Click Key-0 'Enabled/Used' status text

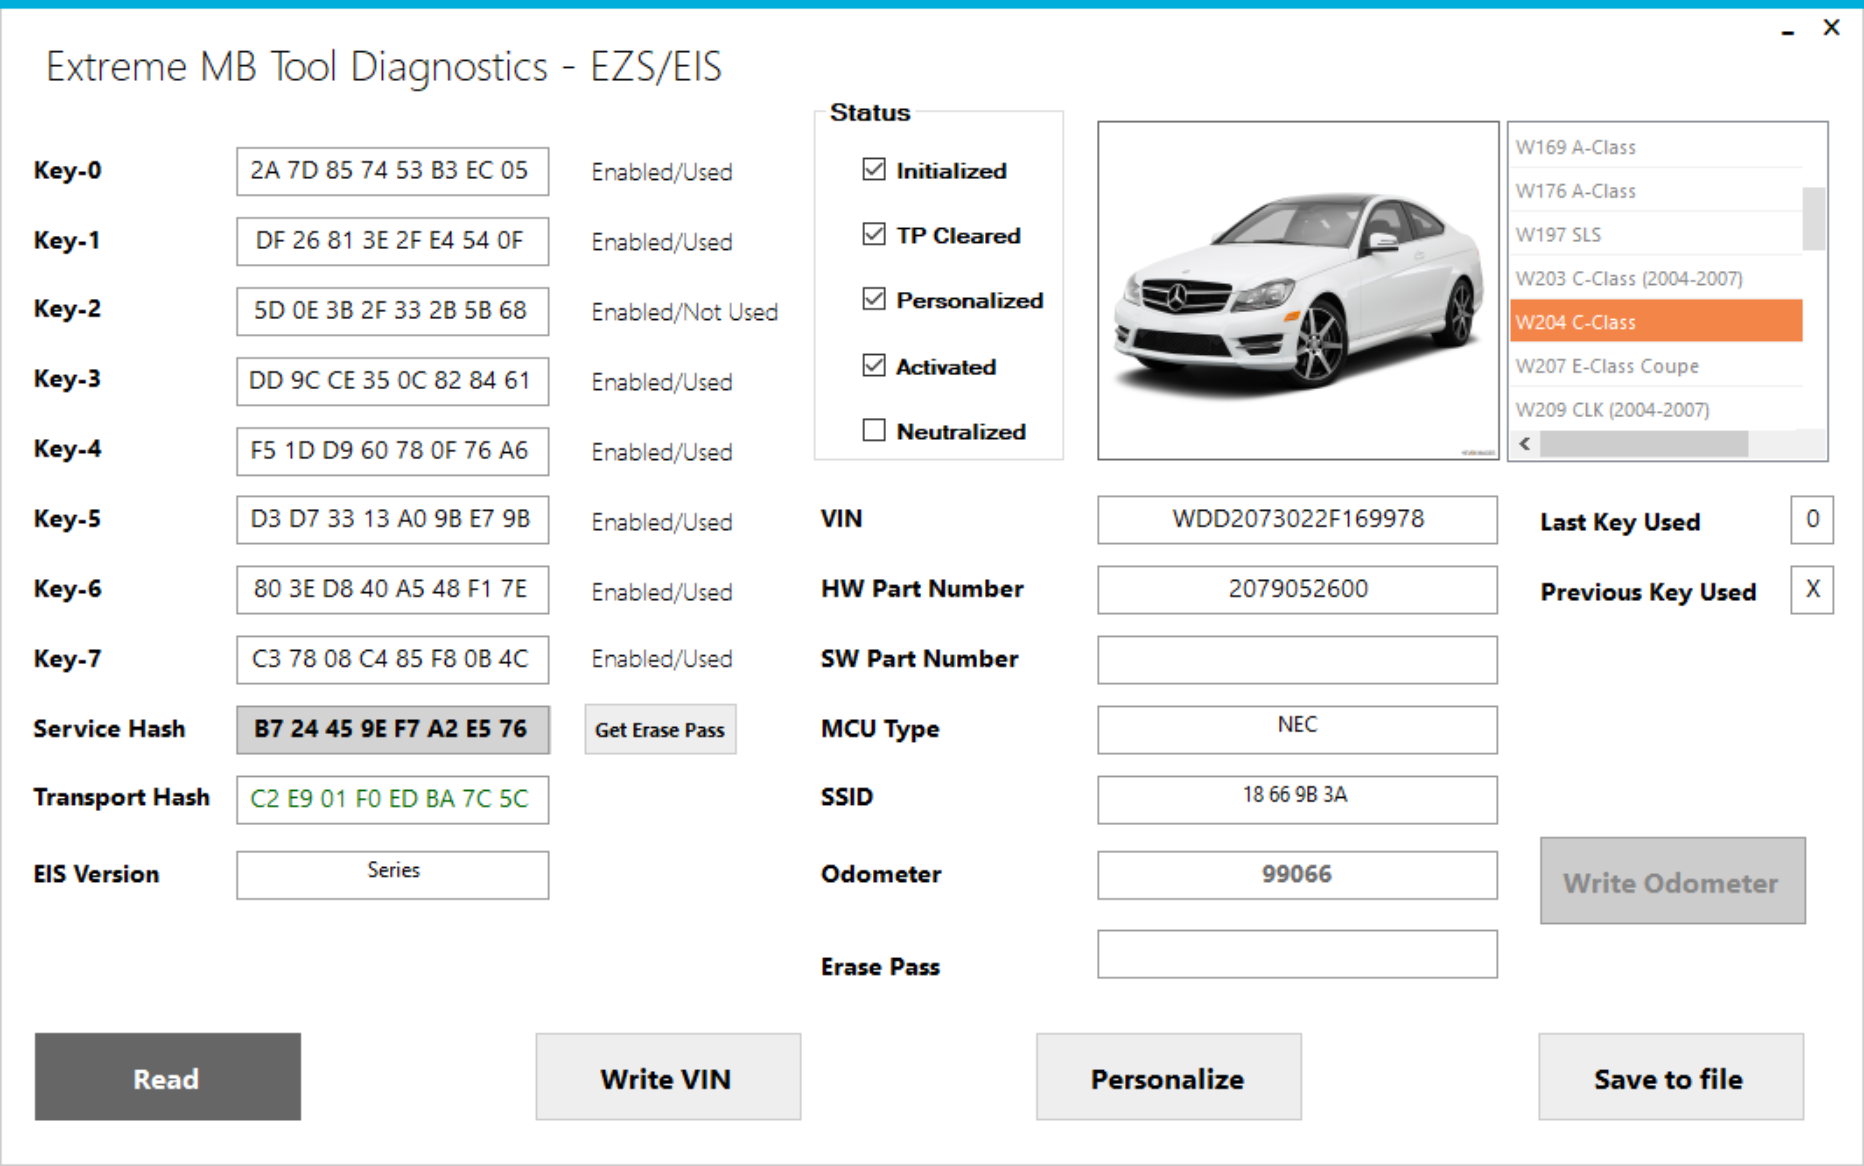tap(661, 172)
